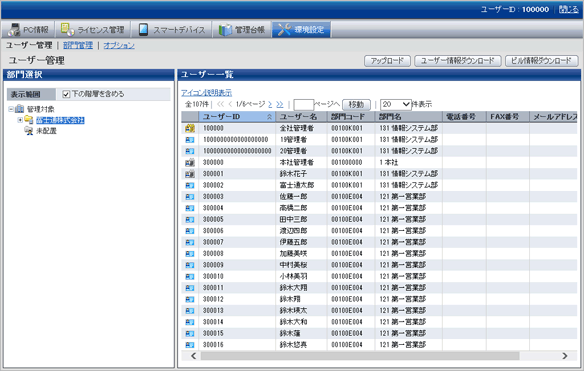Click ビル情報ダウンロード button

click(542, 61)
